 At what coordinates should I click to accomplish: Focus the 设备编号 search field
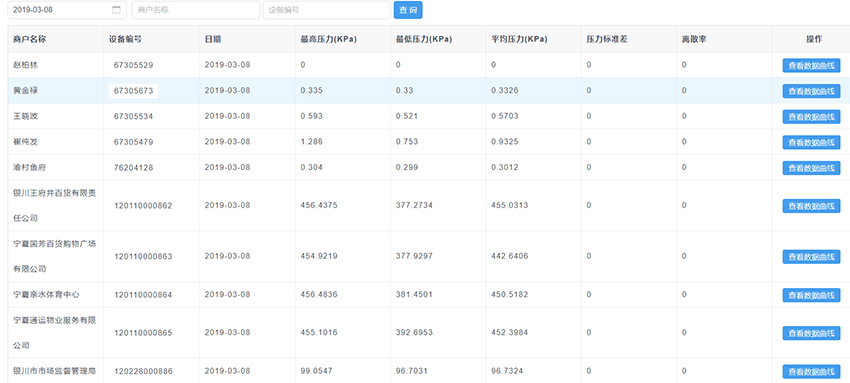pos(327,10)
